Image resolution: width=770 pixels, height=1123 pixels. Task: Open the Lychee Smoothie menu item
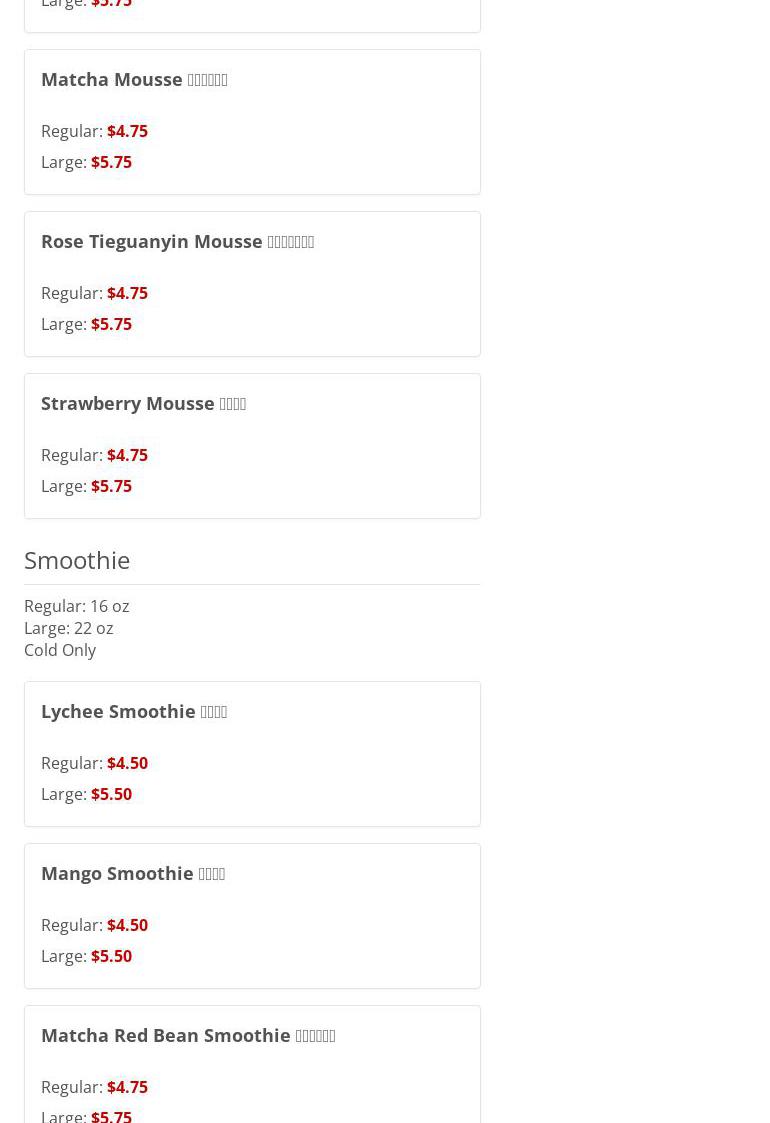coord(134,711)
